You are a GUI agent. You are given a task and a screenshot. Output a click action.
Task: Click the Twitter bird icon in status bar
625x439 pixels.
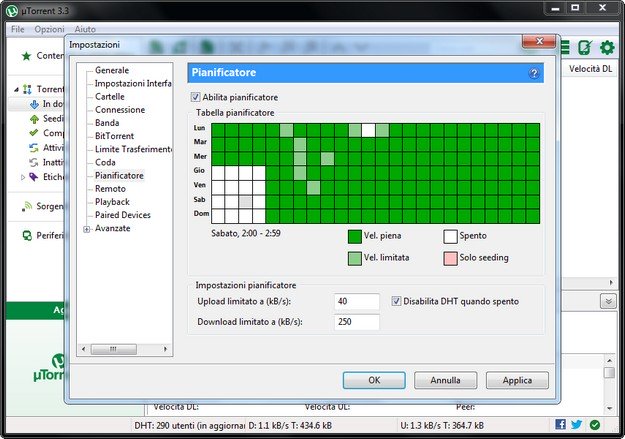coord(576,424)
